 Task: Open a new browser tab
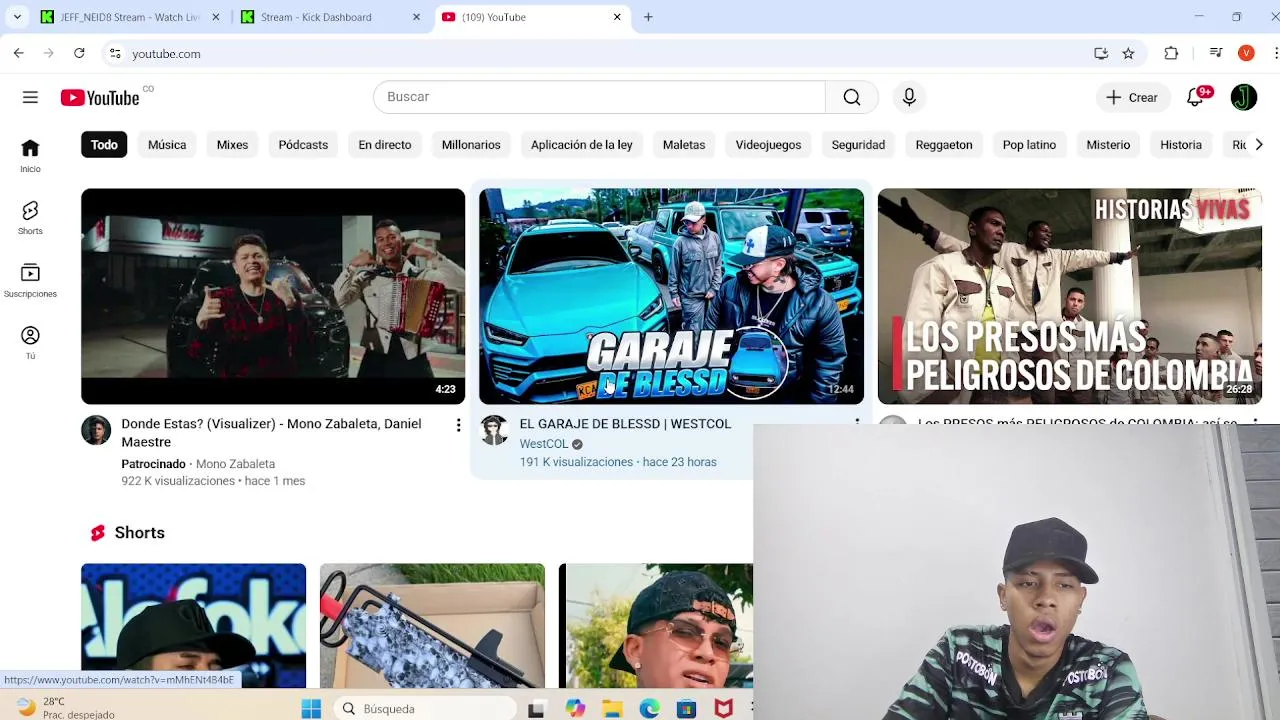pyautogui.click(x=648, y=17)
